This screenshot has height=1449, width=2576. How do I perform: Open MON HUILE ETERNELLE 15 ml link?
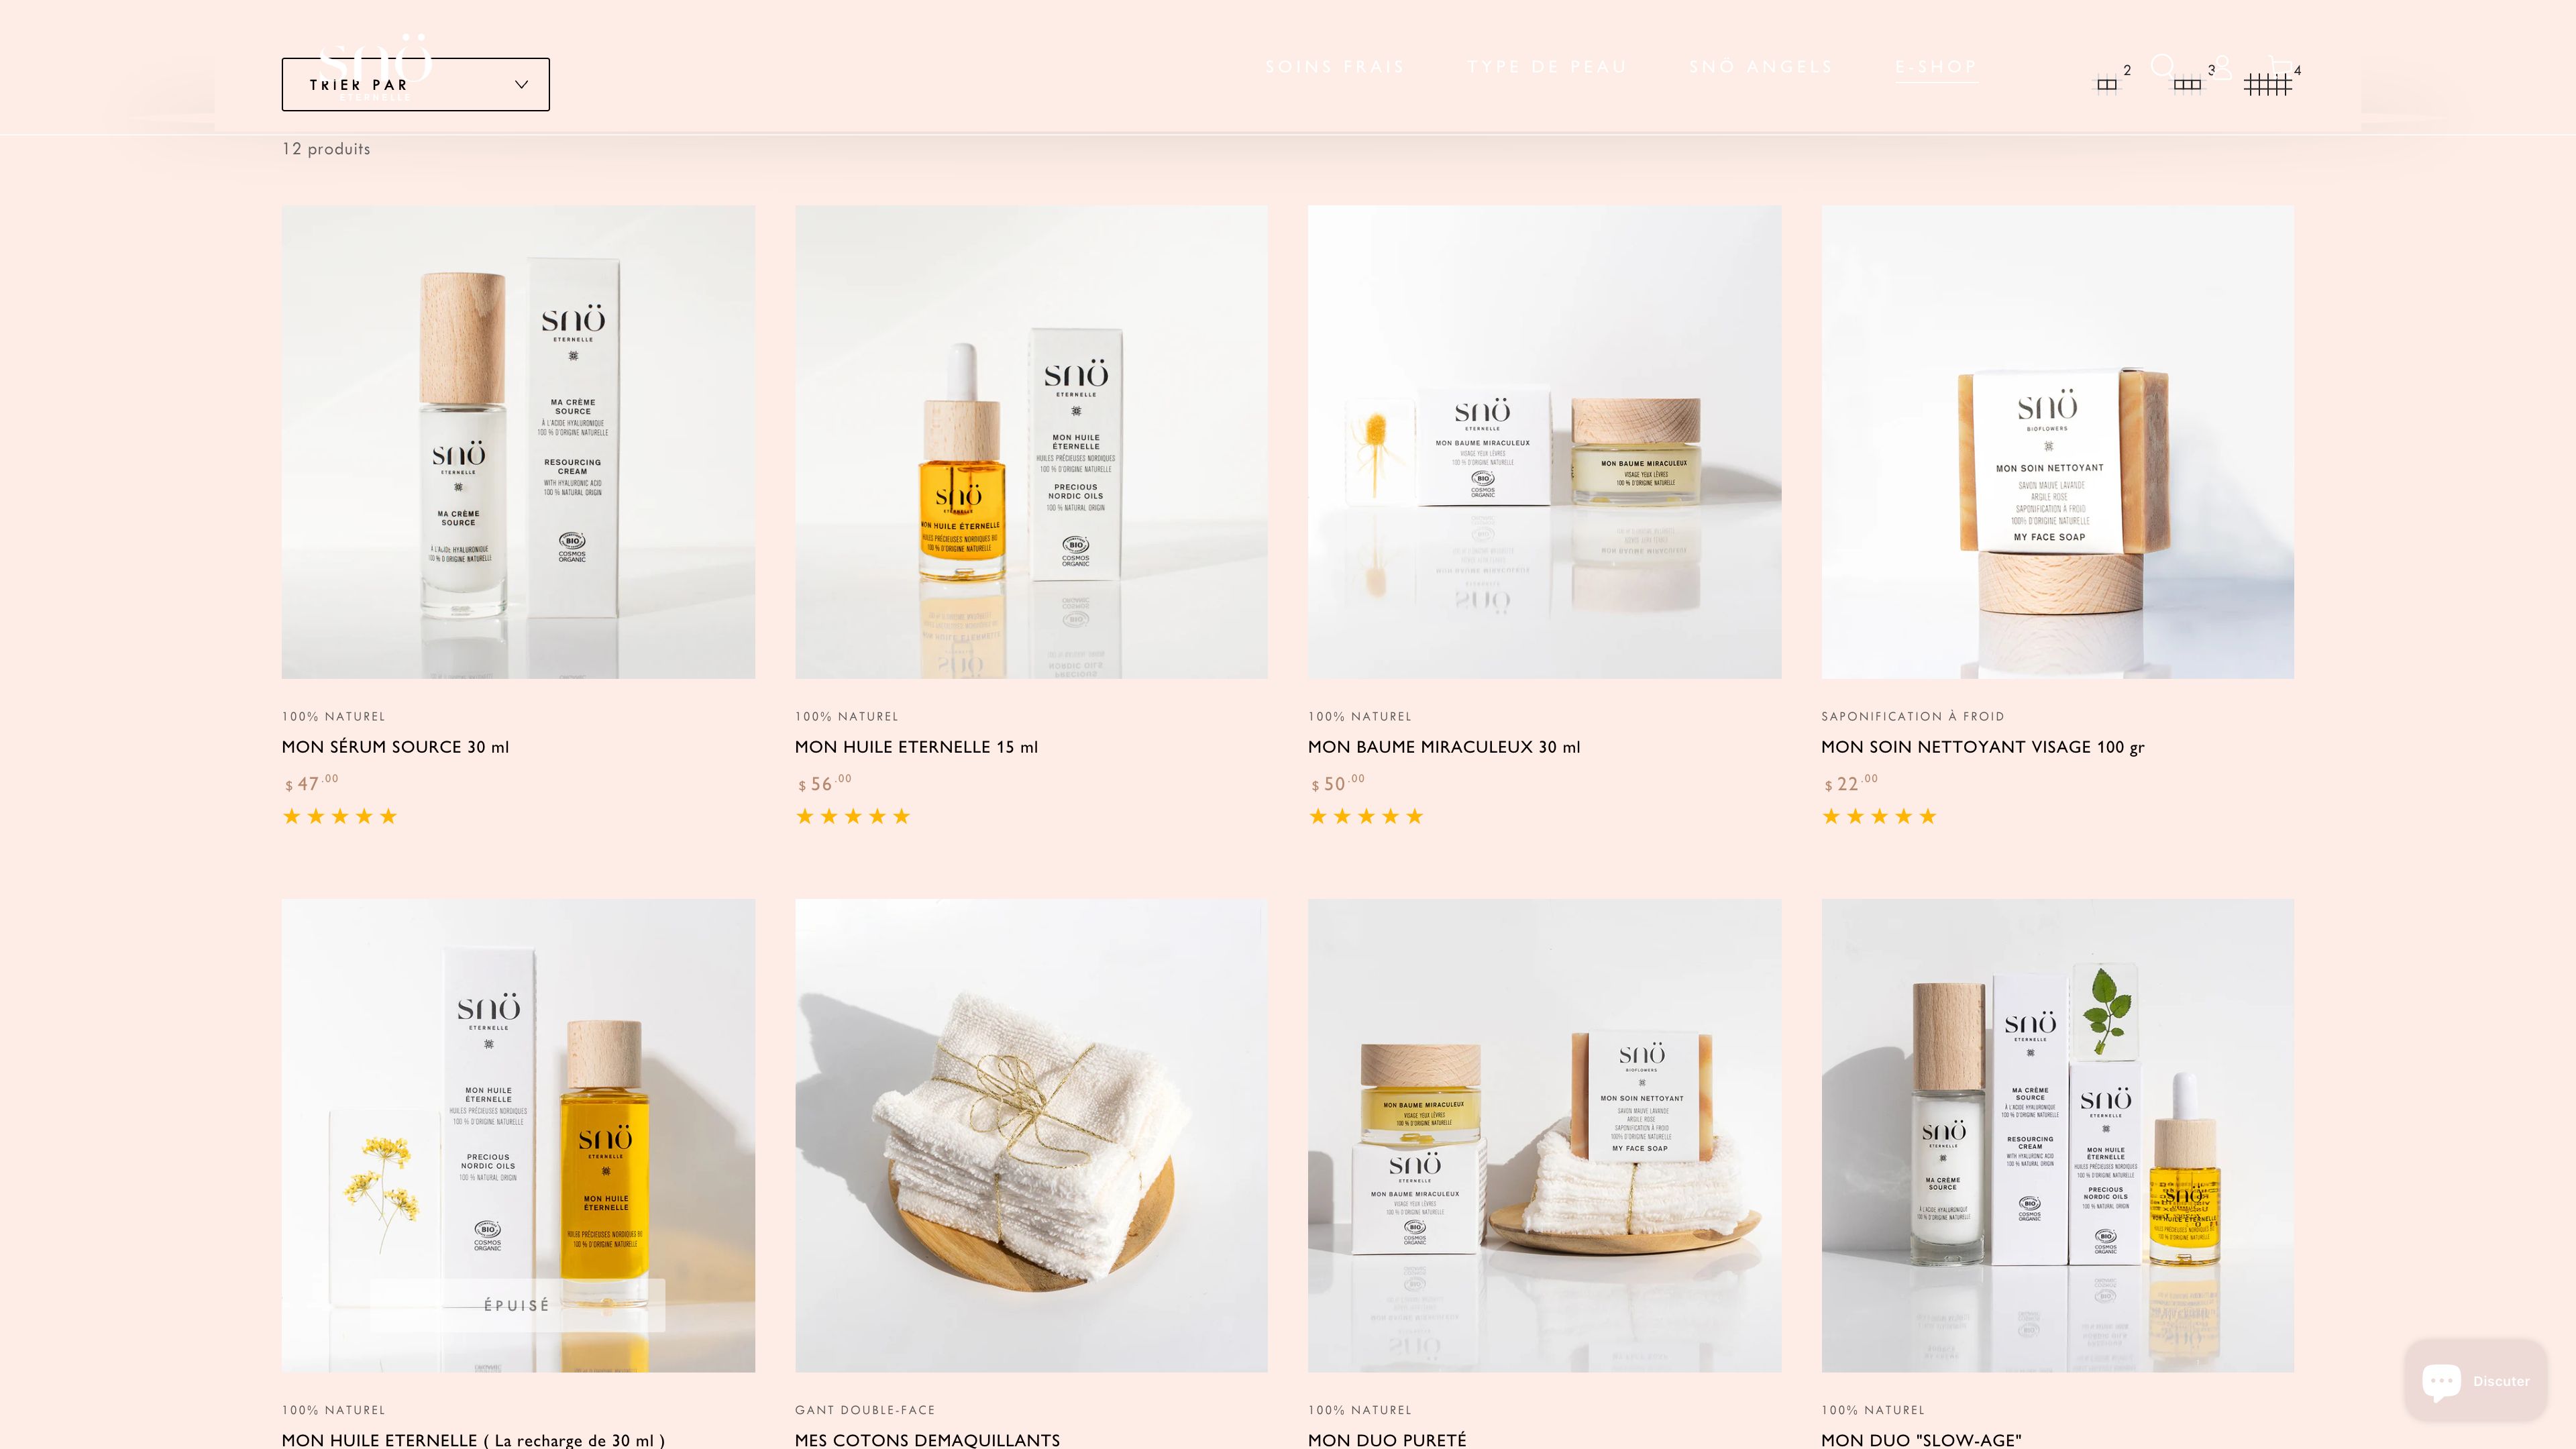click(916, 747)
